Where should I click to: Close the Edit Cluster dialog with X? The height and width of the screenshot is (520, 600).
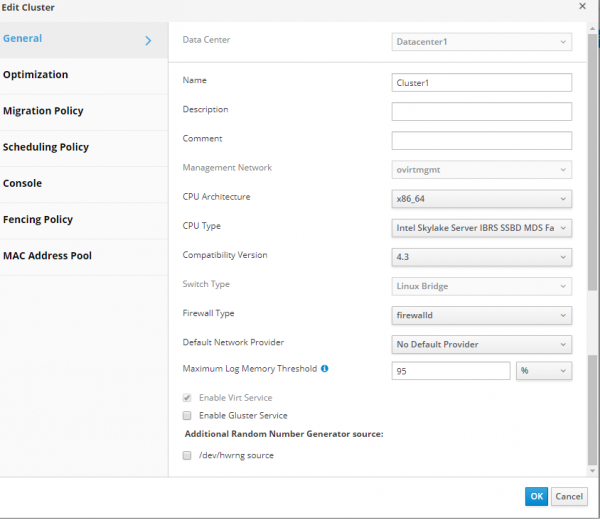[583, 7]
